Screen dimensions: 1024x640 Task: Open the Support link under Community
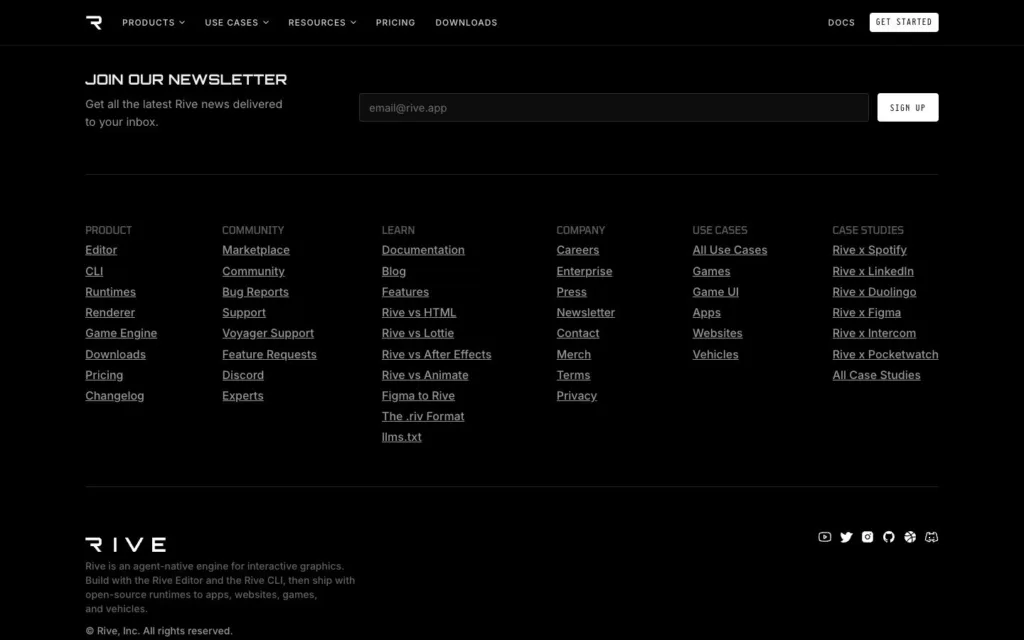(x=244, y=313)
